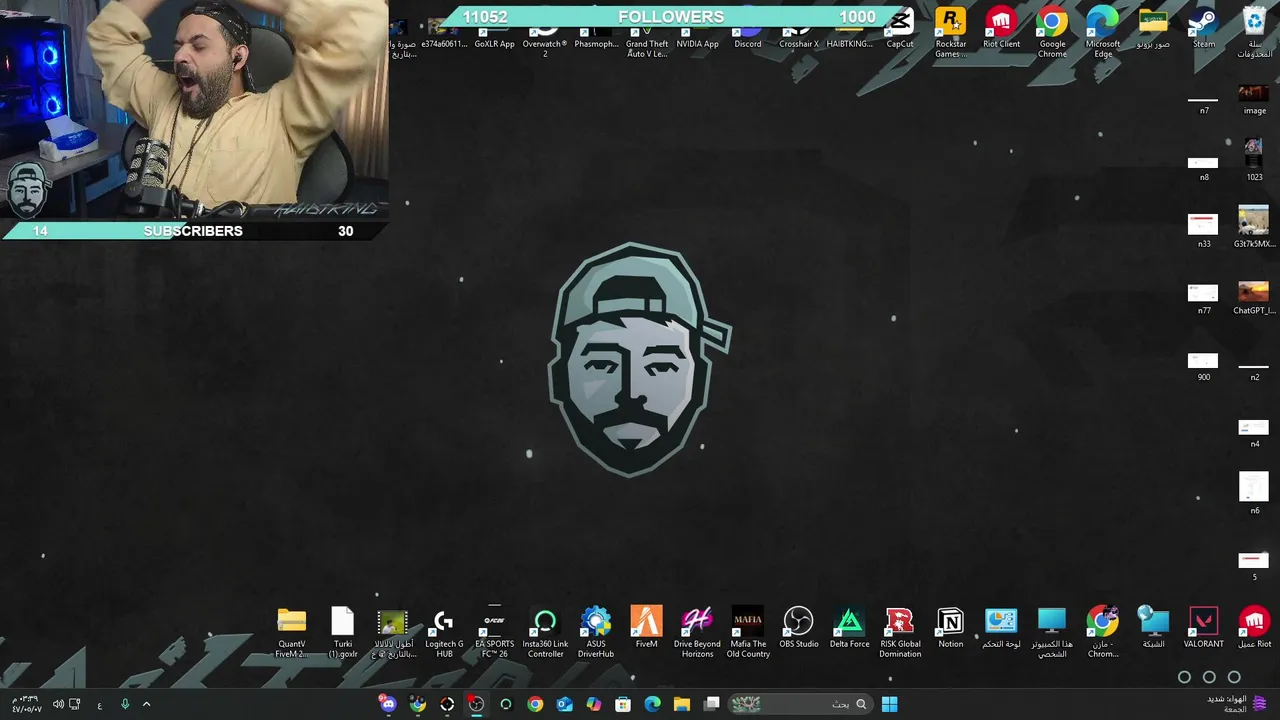The width and height of the screenshot is (1280, 720).
Task: Select the desktop file named 1023
Action: coord(1254,160)
